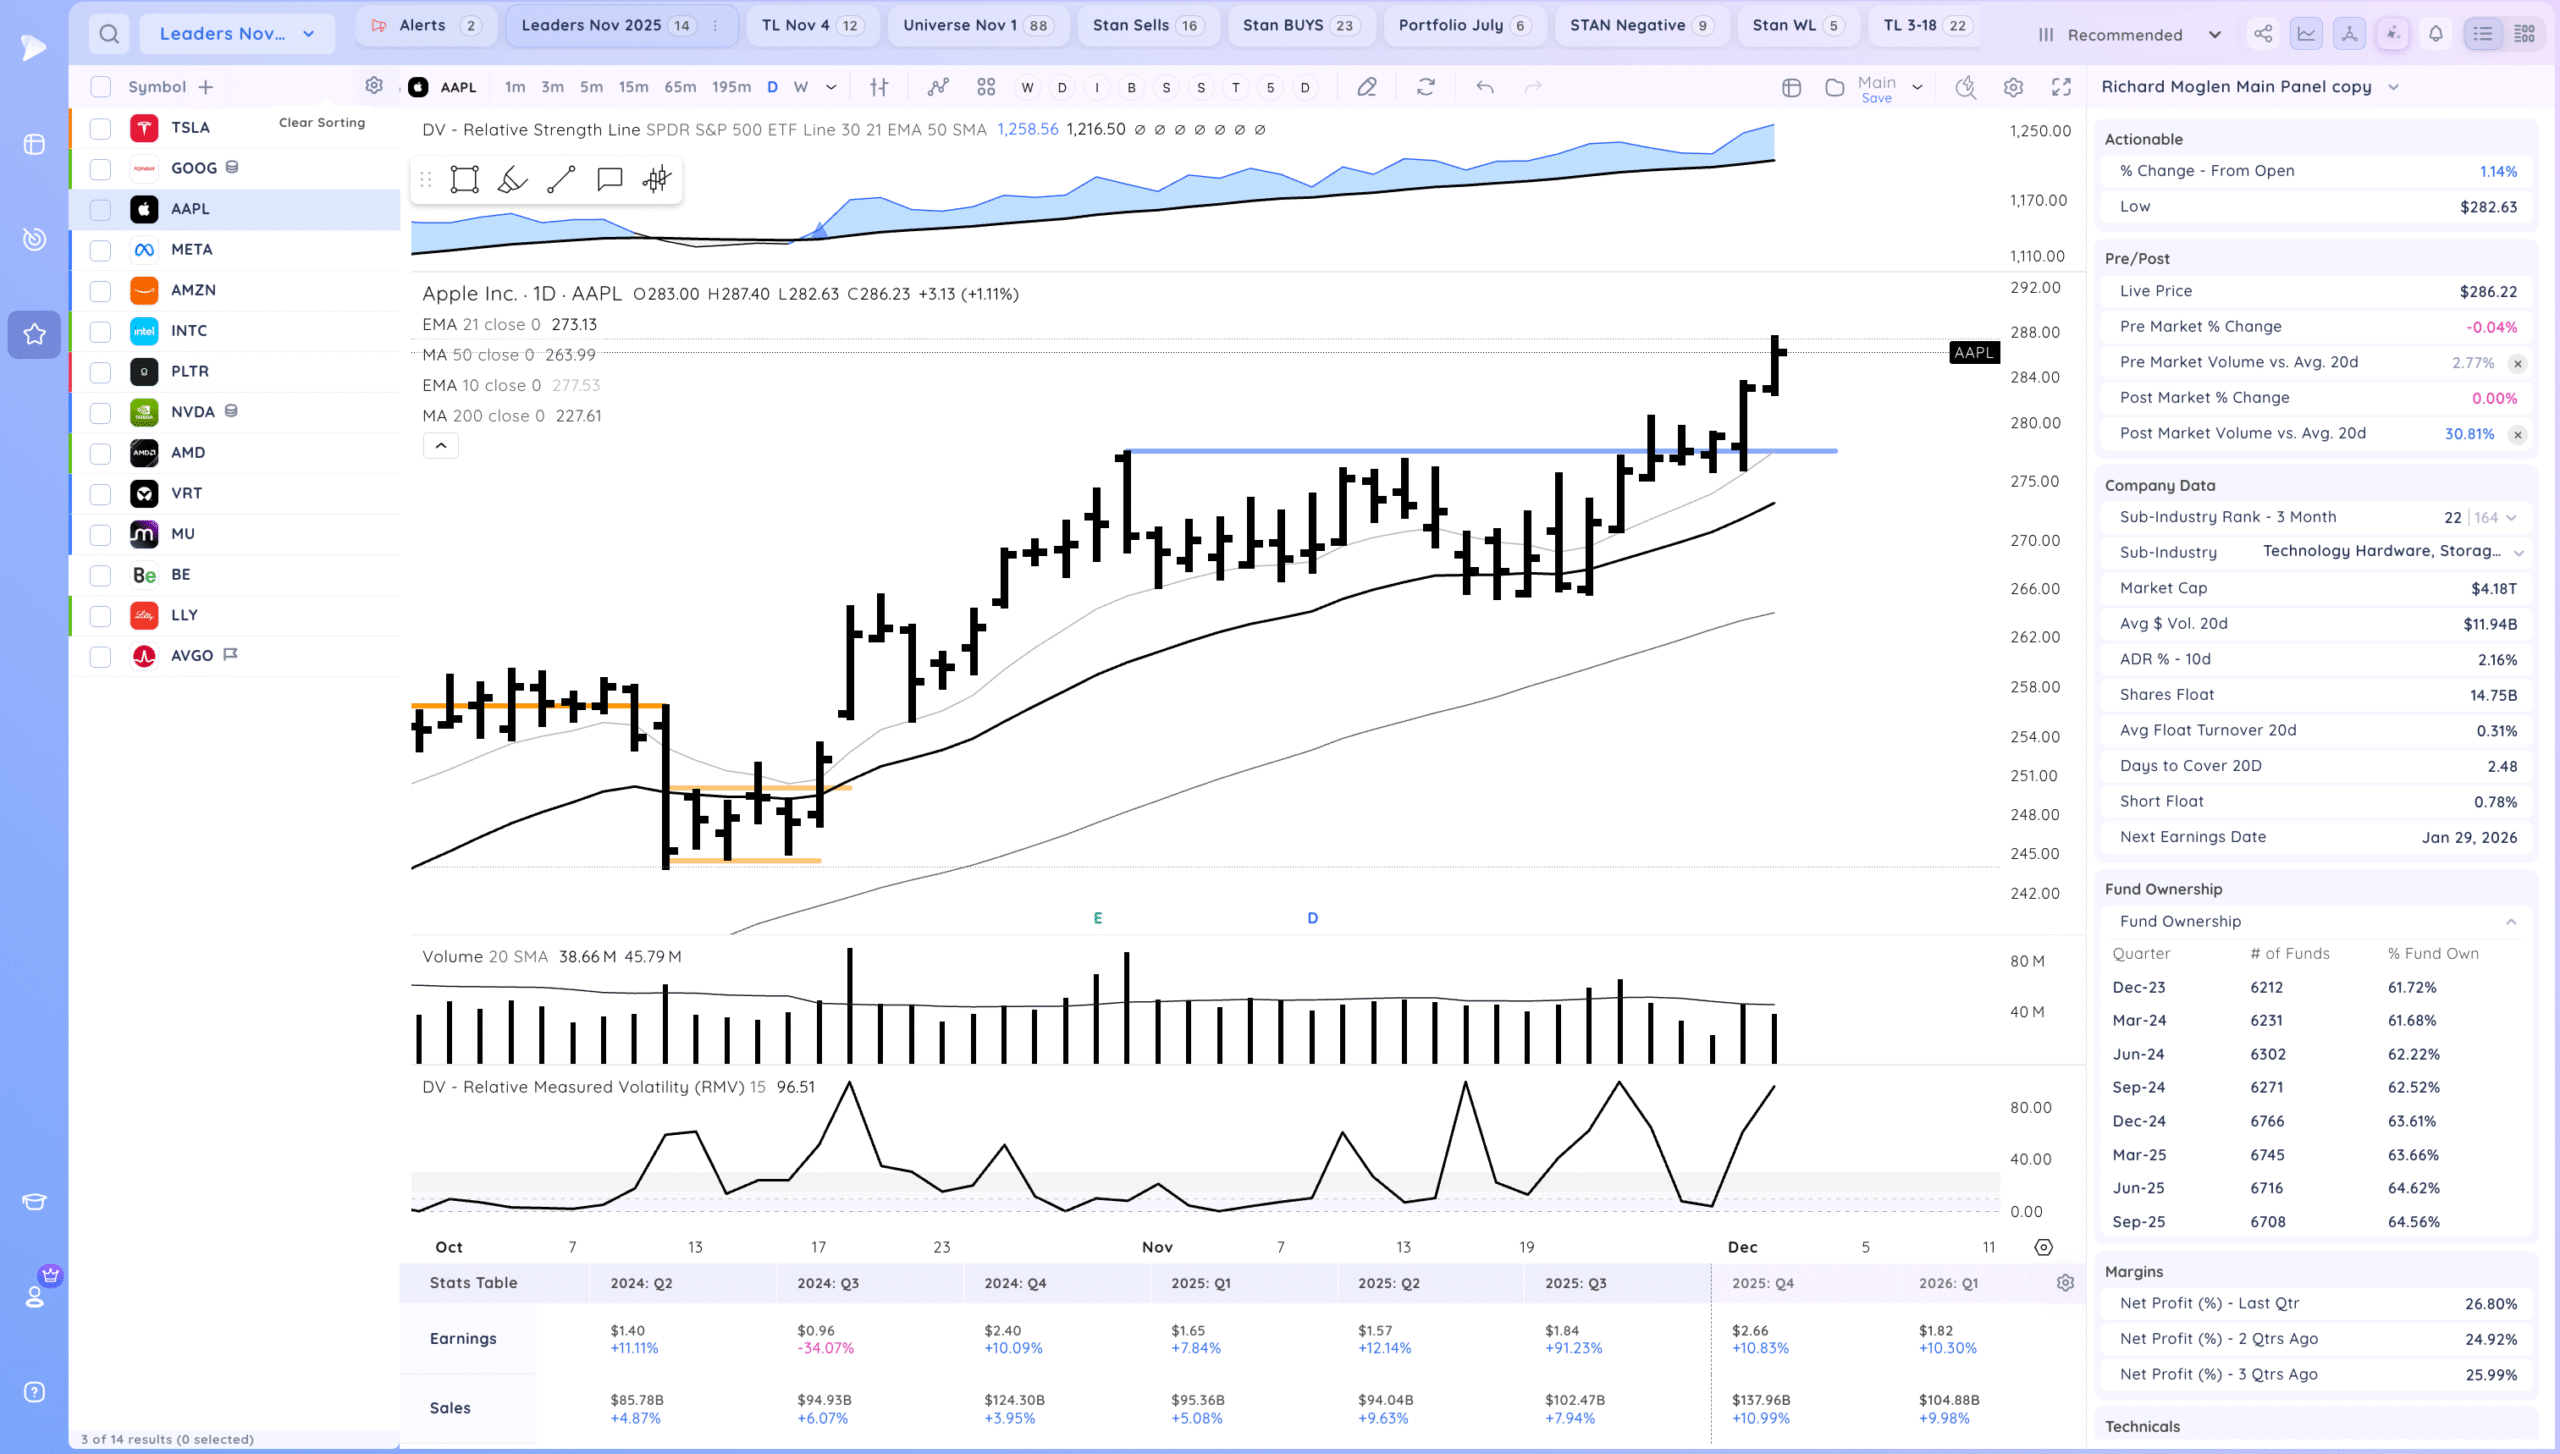
Task: Select the trend line drawing tool
Action: (x=561, y=180)
